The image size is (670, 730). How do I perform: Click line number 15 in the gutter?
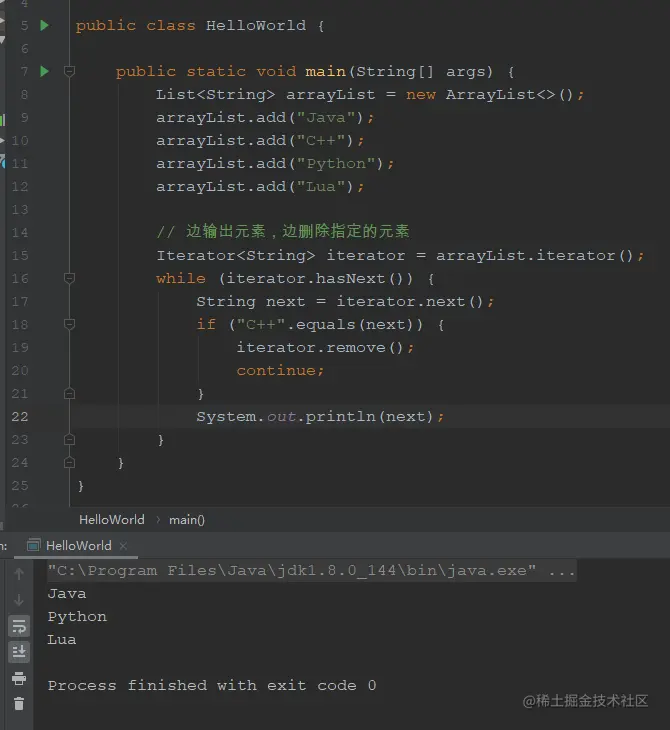pyautogui.click(x=20, y=255)
